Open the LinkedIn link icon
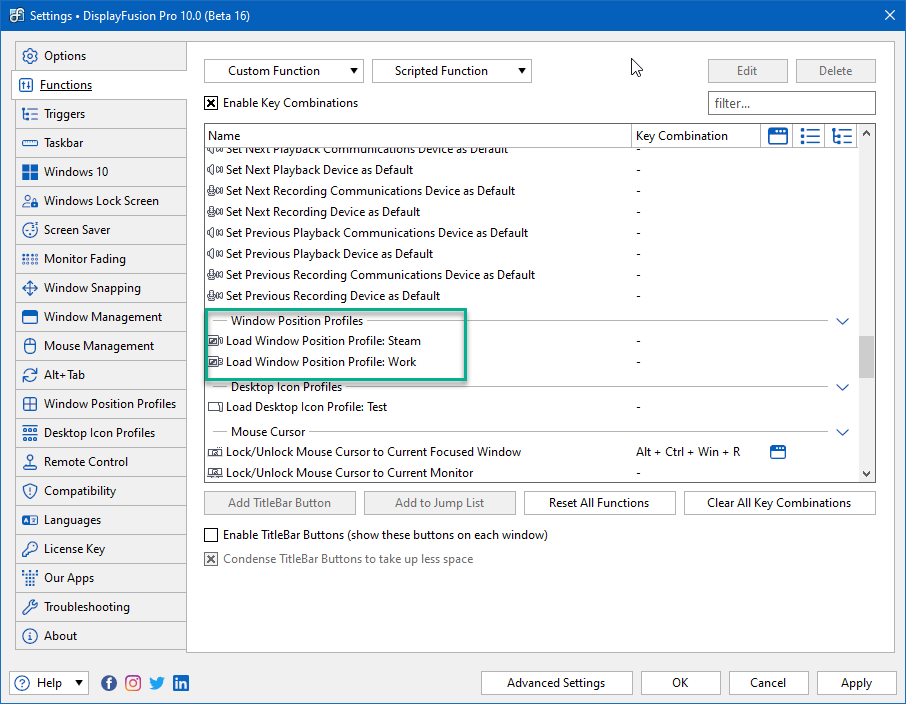Screen dimensions: 906x704 [181, 683]
